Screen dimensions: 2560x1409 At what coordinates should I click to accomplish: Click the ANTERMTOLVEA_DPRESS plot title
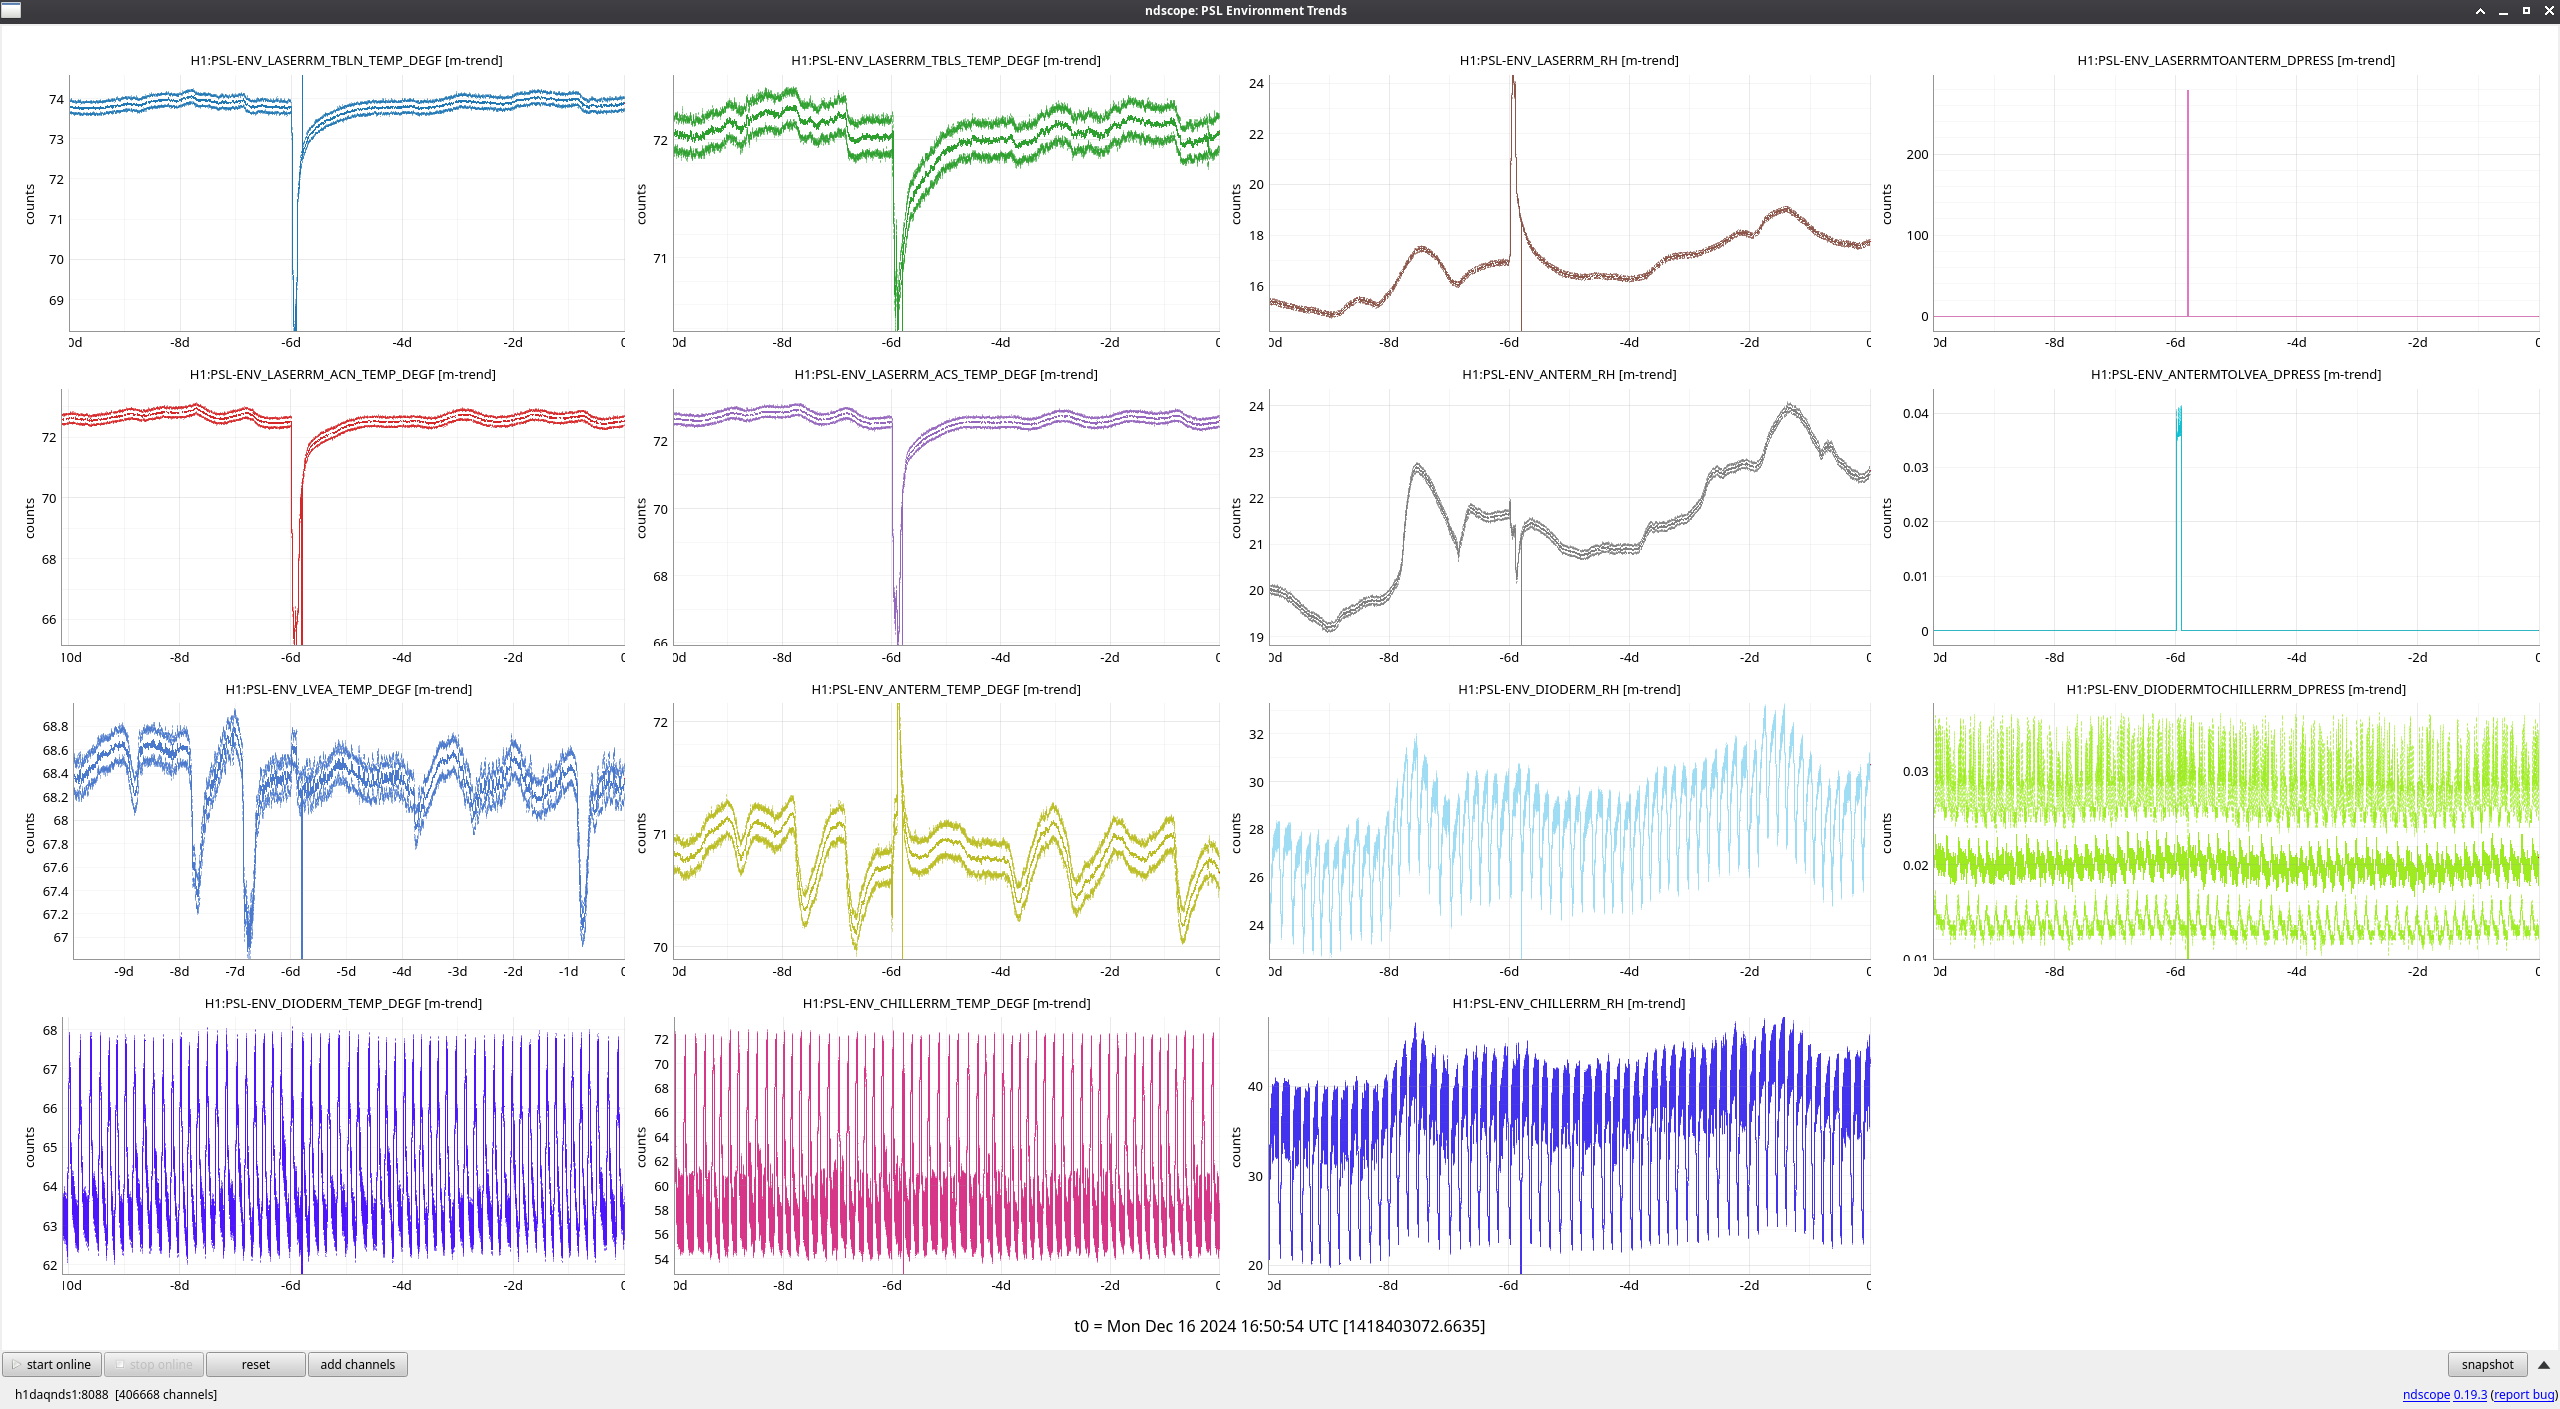tap(2235, 374)
